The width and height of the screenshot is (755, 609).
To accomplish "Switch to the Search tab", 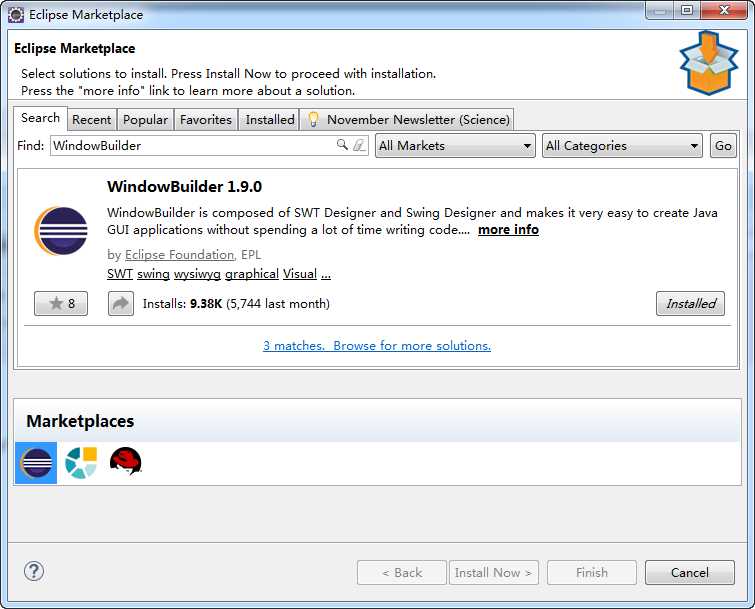I will (x=40, y=118).
